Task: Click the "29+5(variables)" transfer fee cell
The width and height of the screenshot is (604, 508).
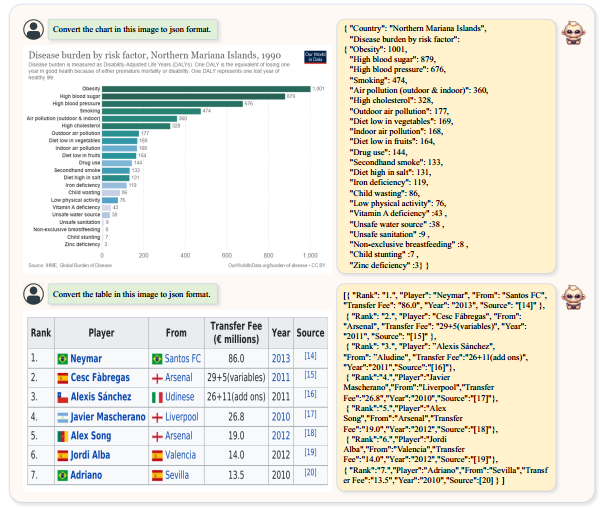Action: [x=236, y=377]
